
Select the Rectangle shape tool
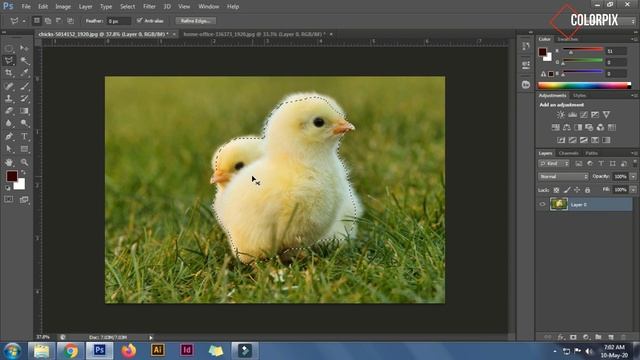(24, 149)
